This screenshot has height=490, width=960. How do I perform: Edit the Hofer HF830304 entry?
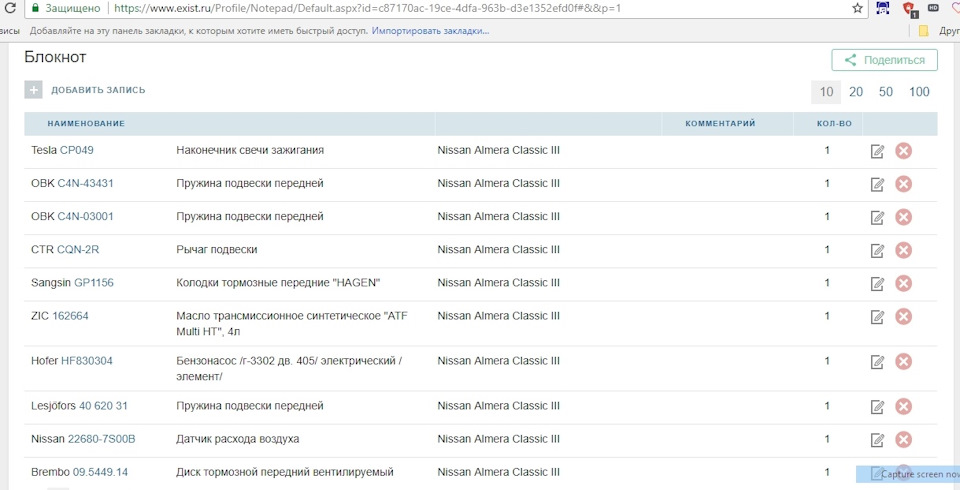(x=877, y=362)
